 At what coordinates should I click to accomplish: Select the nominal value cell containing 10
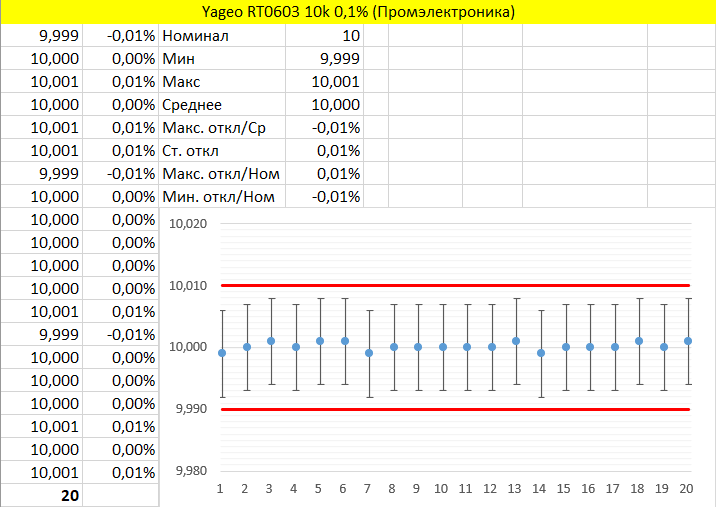click(324, 36)
